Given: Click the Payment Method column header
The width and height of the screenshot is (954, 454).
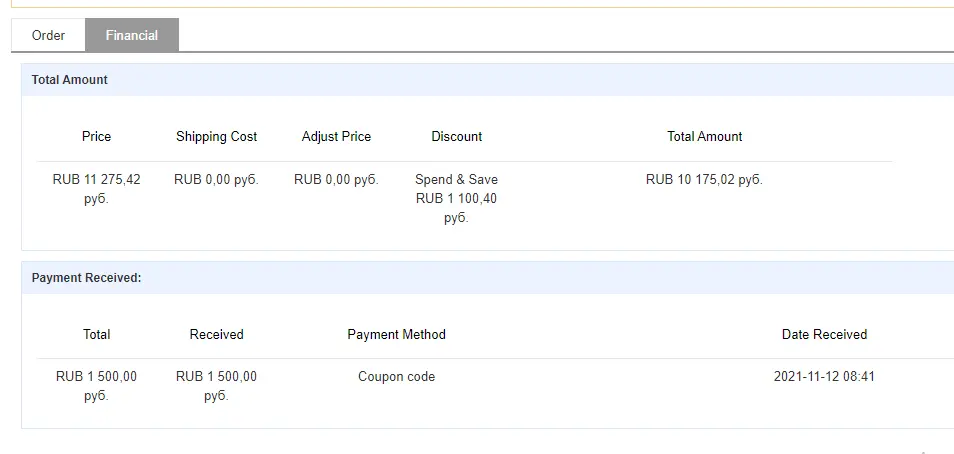Looking at the screenshot, I should [x=397, y=334].
